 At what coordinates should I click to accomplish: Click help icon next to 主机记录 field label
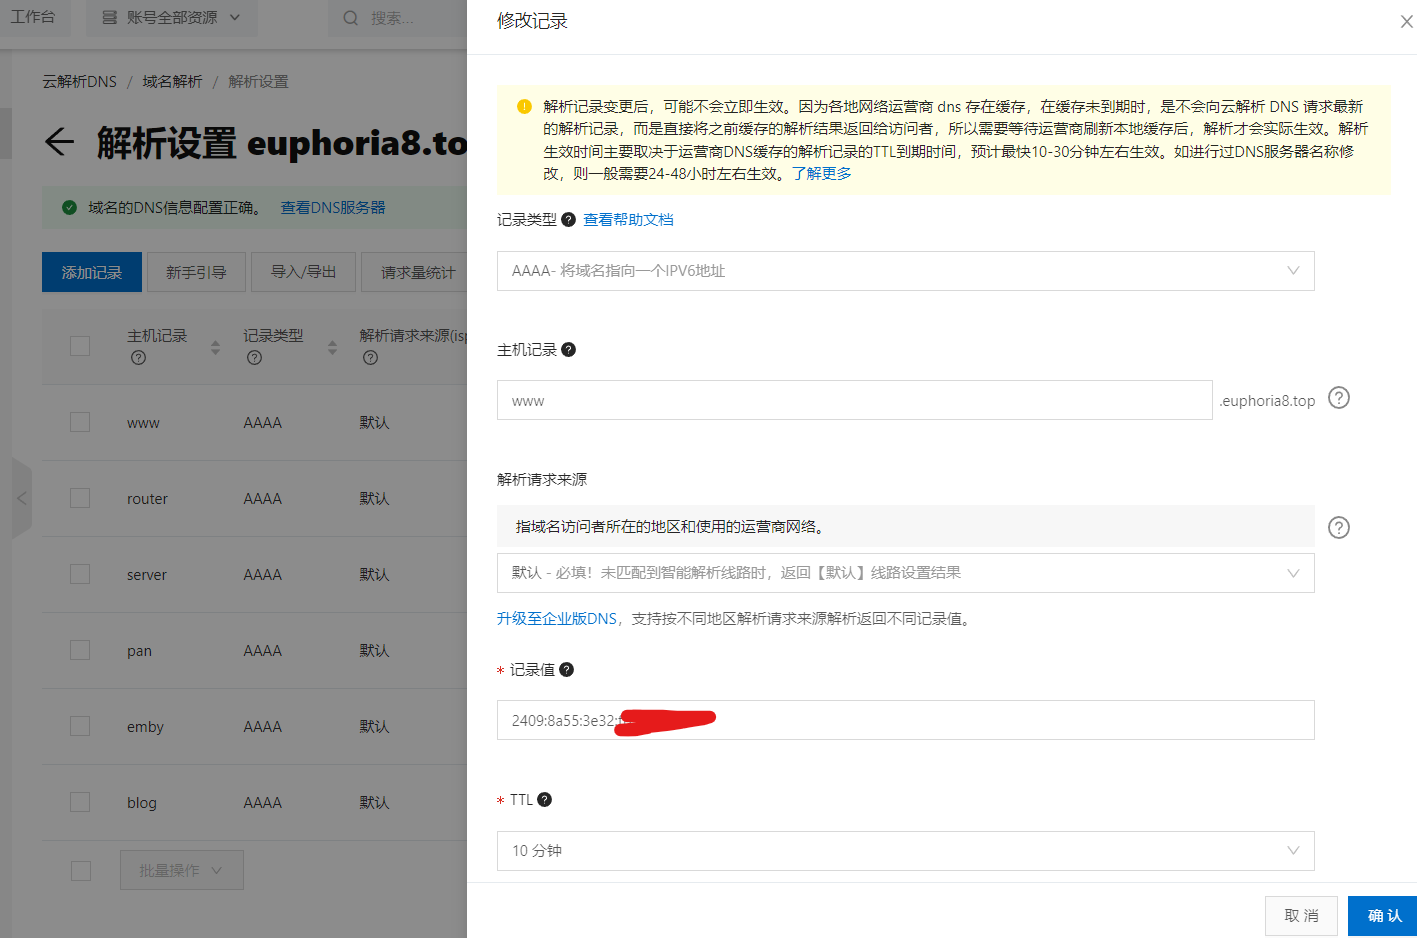click(x=568, y=349)
